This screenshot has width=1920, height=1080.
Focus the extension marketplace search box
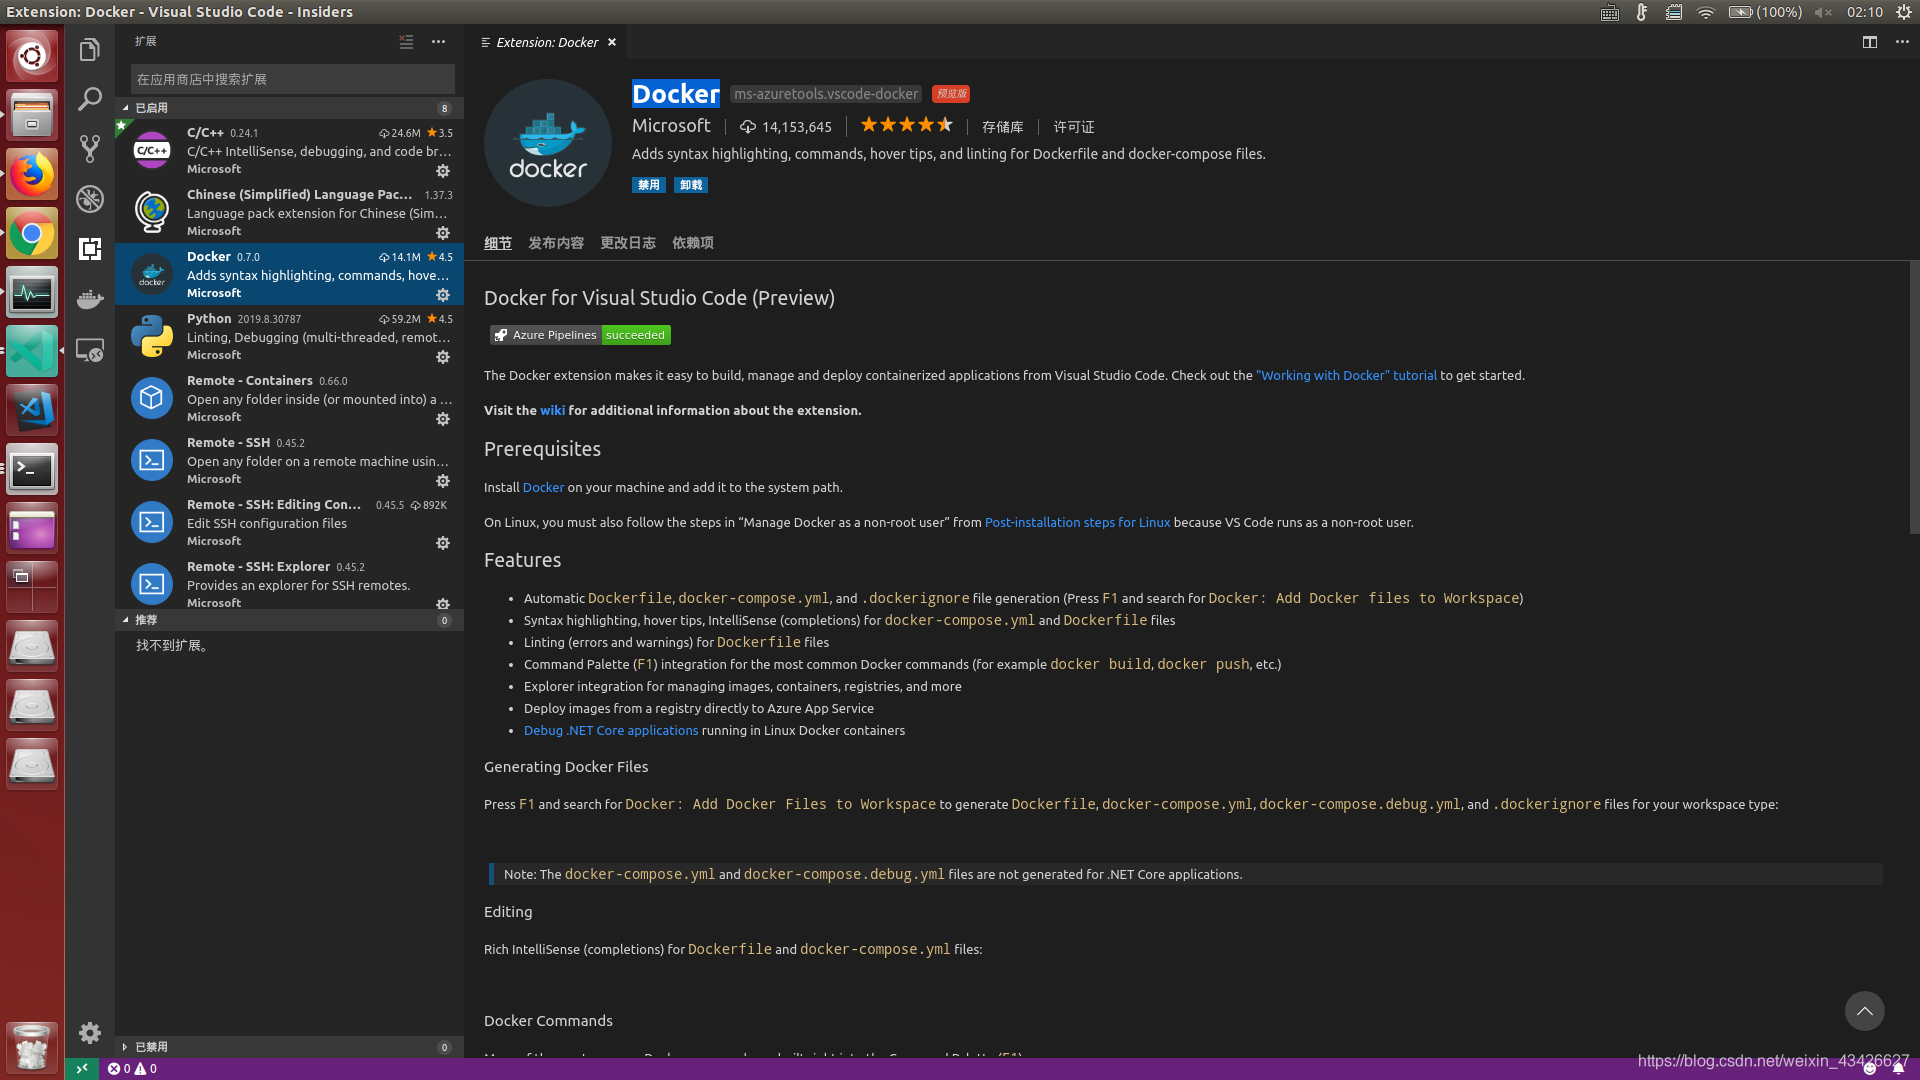point(292,79)
